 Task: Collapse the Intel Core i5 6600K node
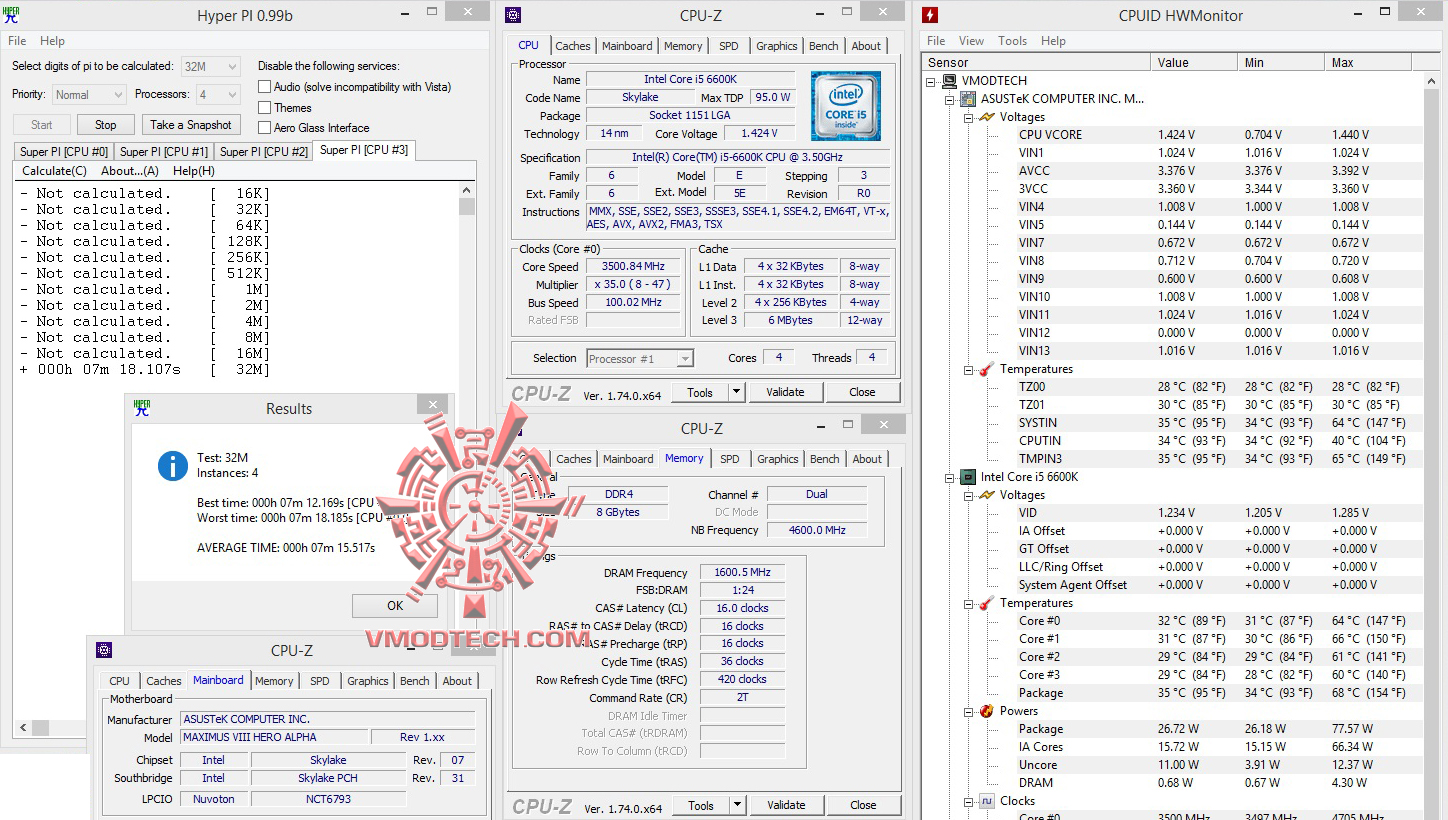(950, 477)
